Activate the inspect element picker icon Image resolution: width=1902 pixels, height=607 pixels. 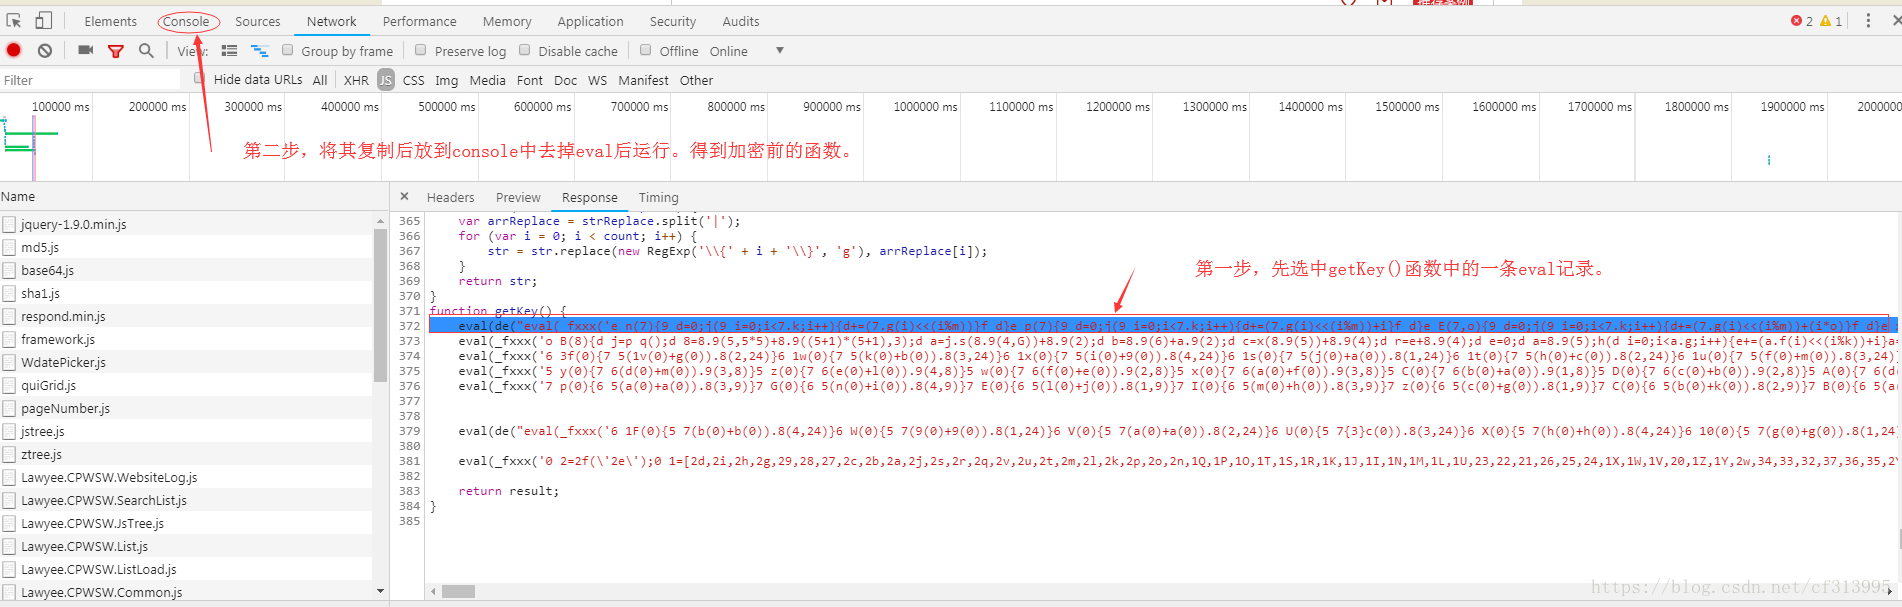pyautogui.click(x=14, y=21)
